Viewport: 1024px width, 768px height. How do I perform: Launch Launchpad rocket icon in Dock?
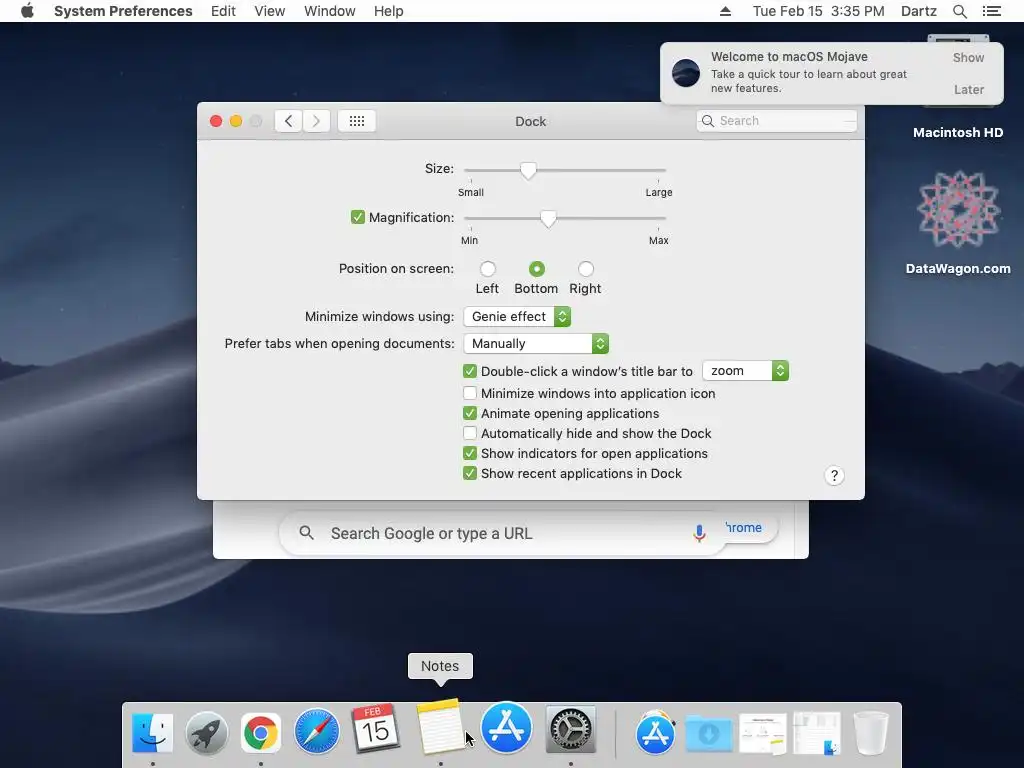point(206,733)
